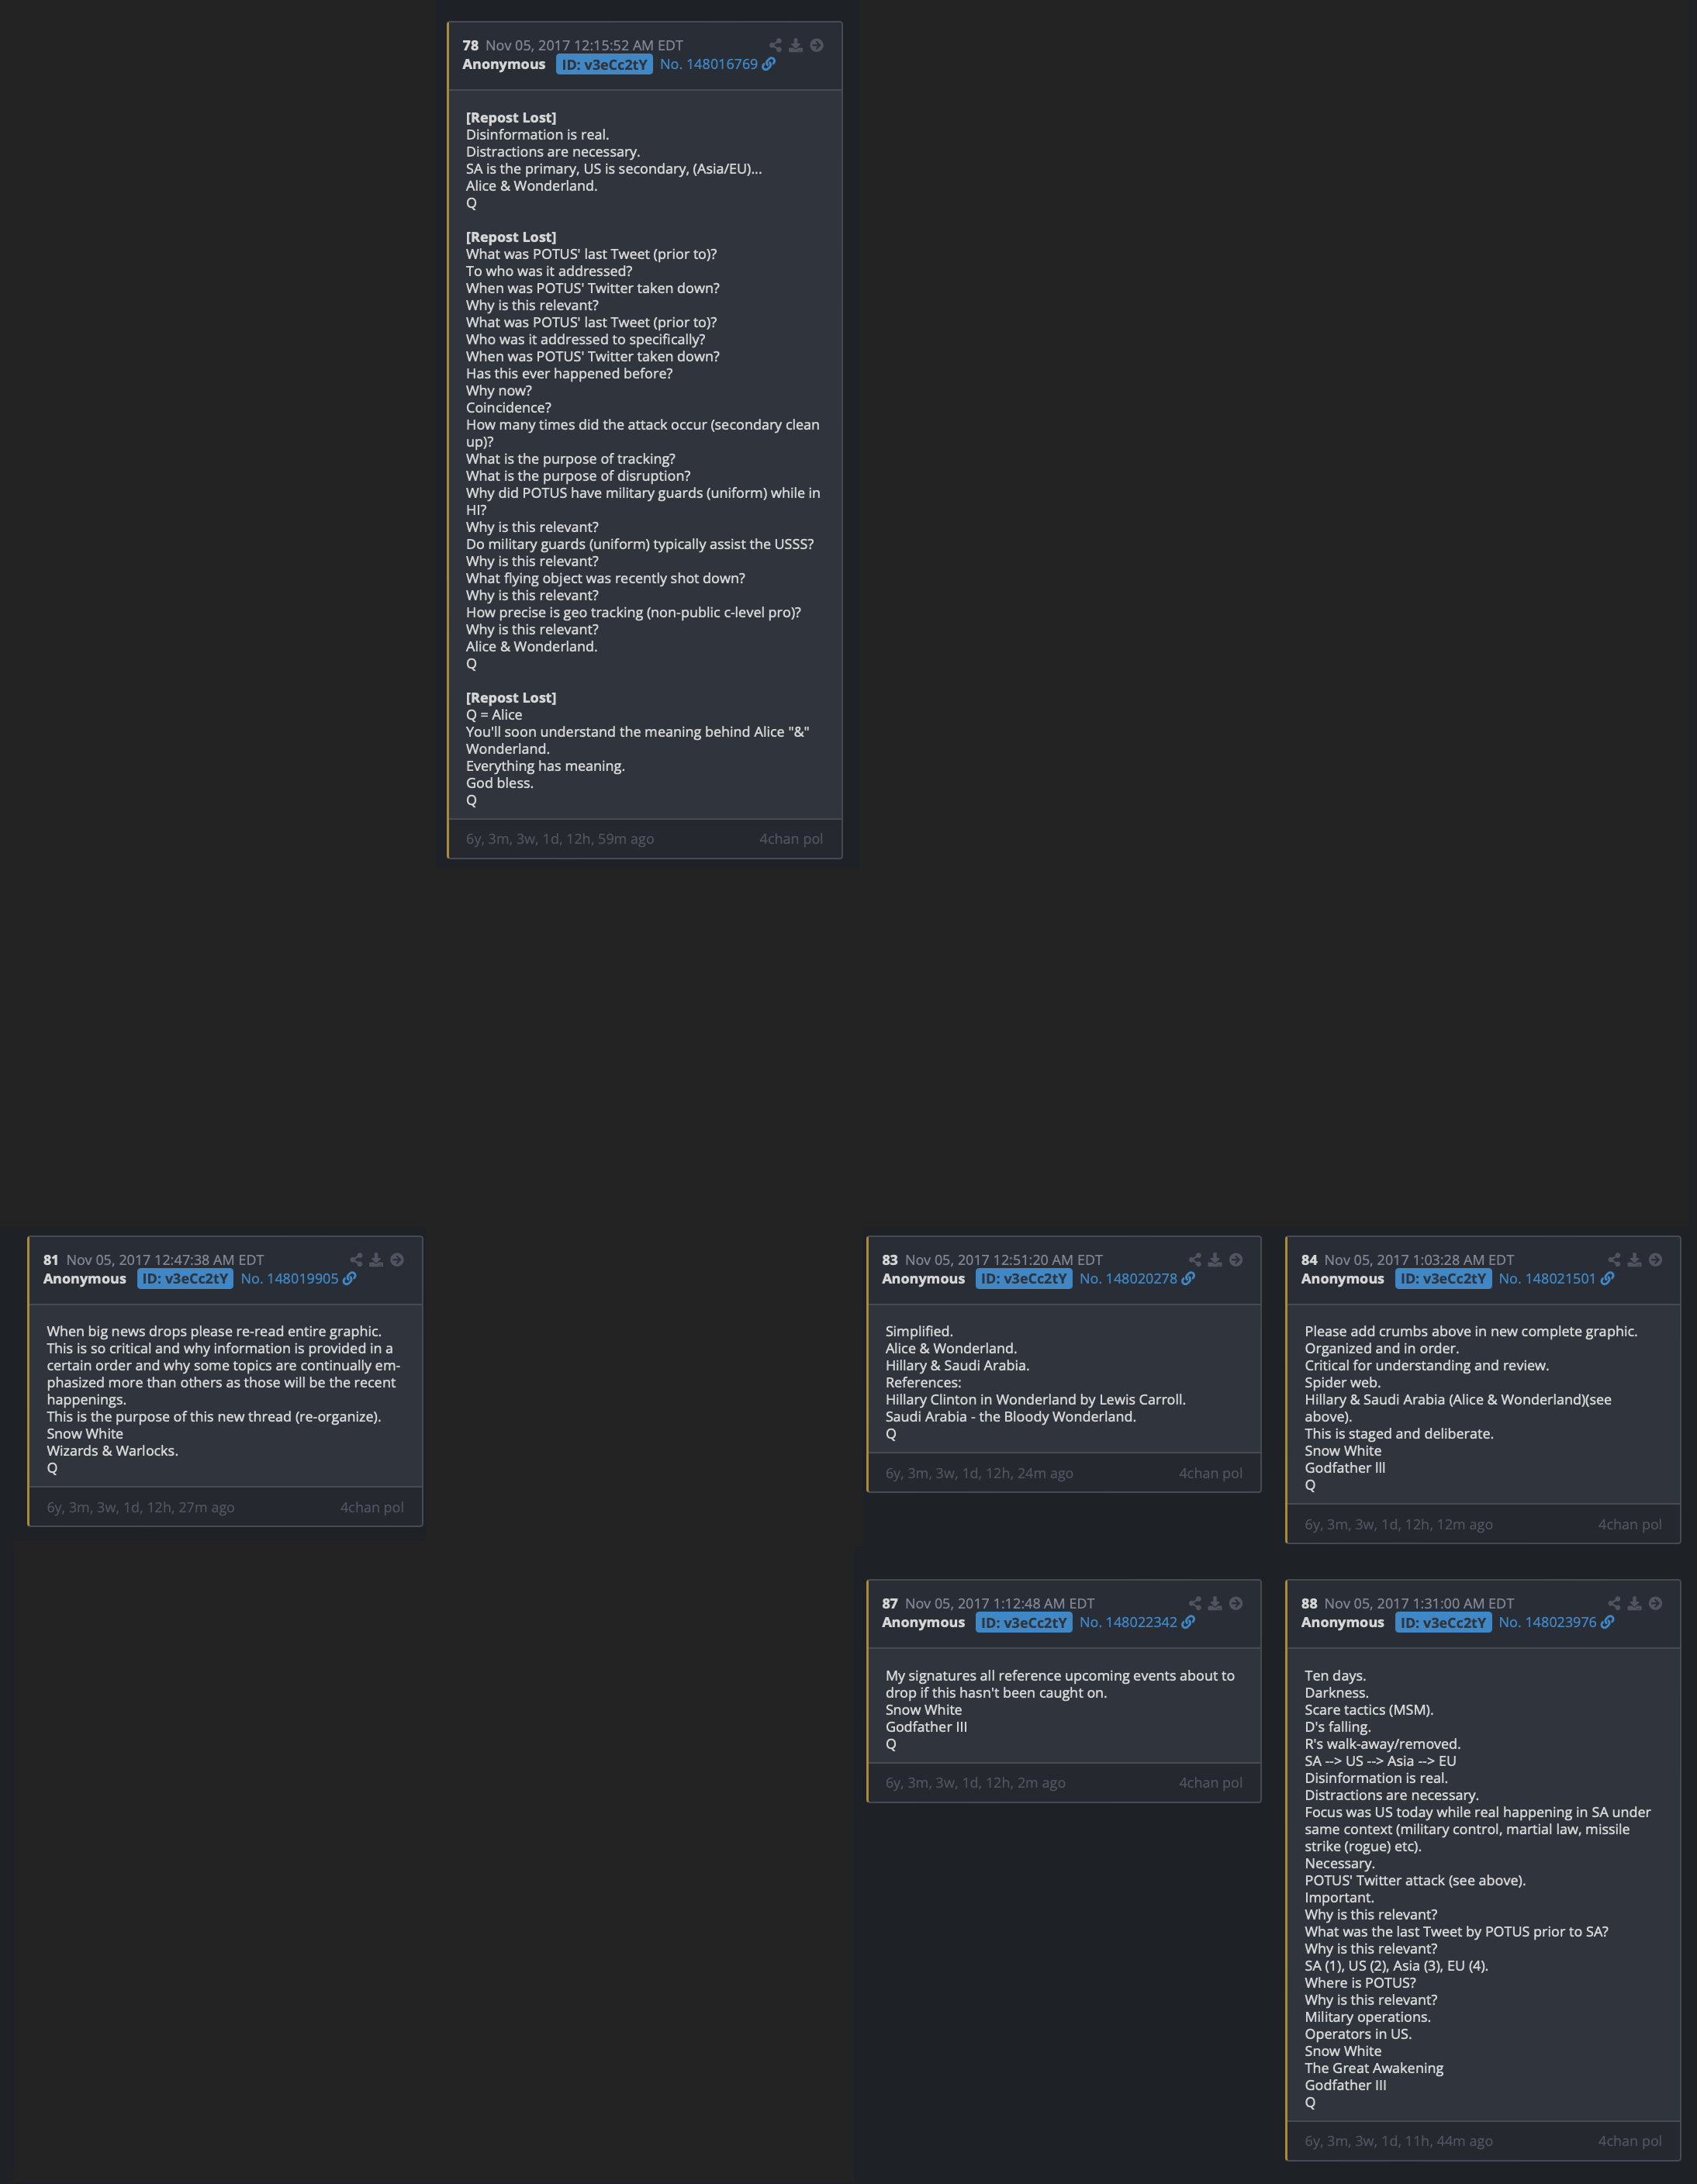Download post 88 with the download icon
Viewport: 1697px width, 2184px height.
pos(1635,1604)
